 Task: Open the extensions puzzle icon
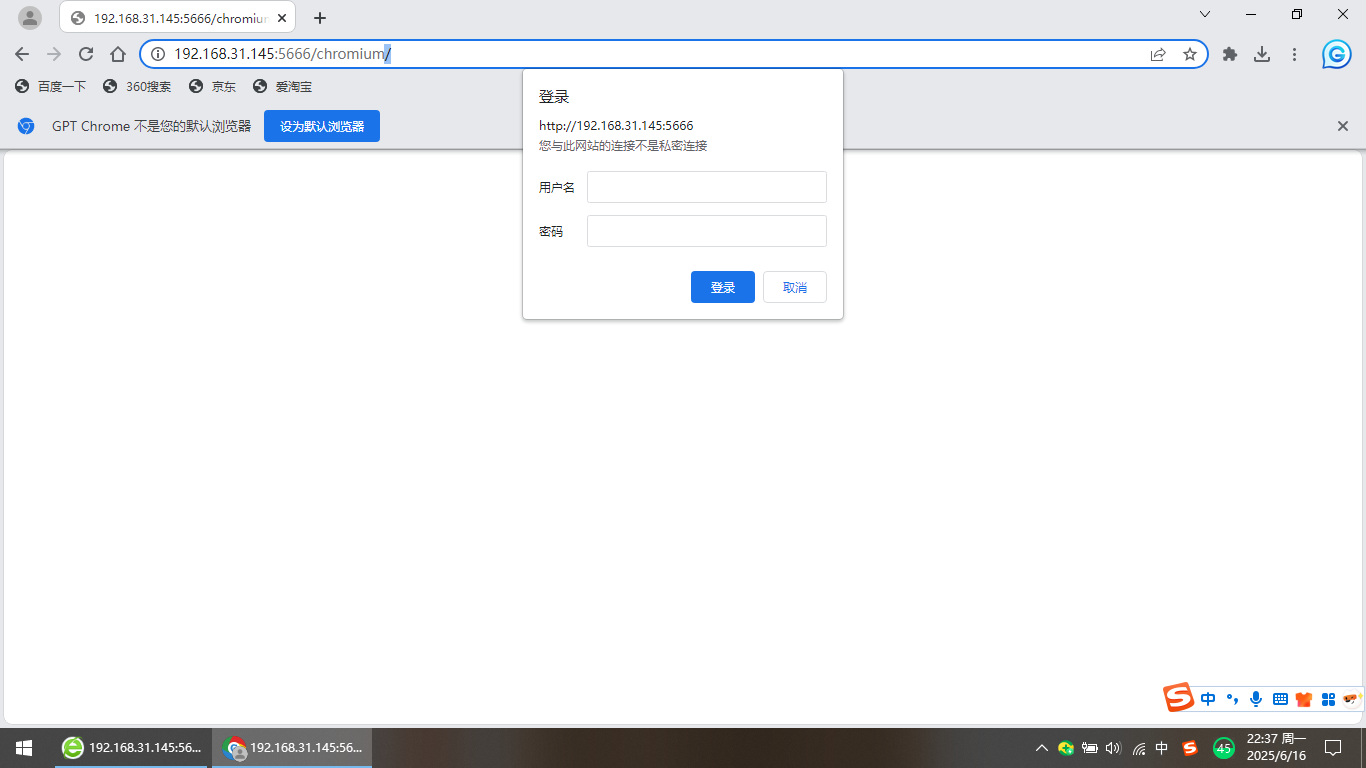click(1230, 54)
